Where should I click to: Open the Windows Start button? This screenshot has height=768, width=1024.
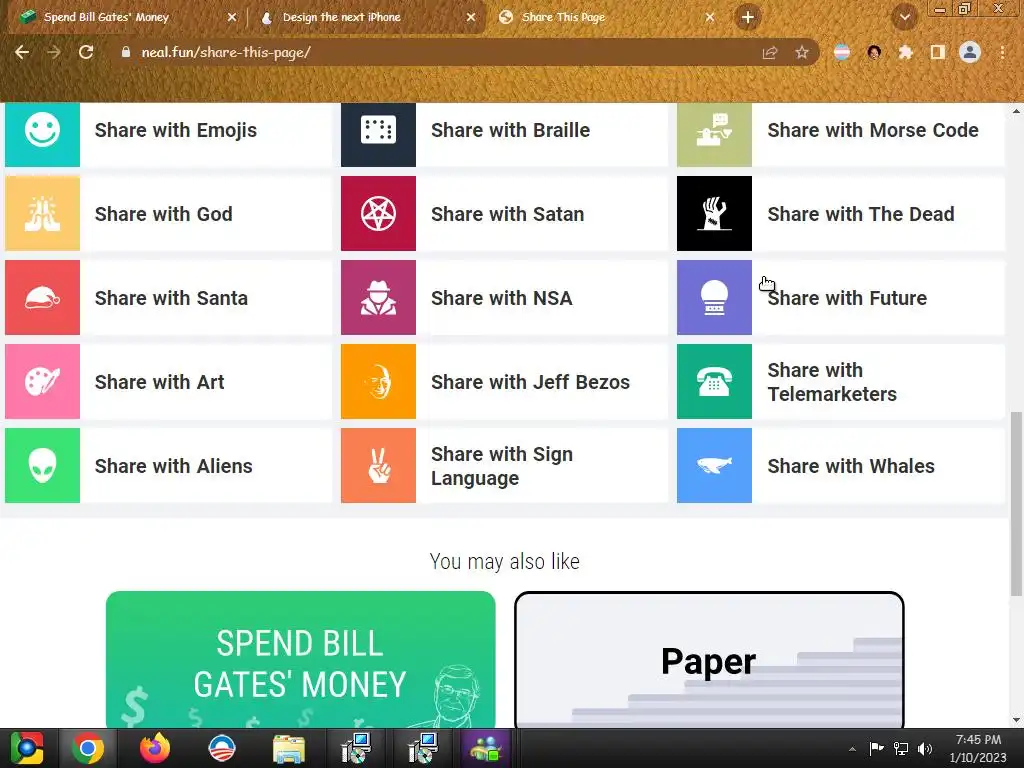[x=25, y=748]
